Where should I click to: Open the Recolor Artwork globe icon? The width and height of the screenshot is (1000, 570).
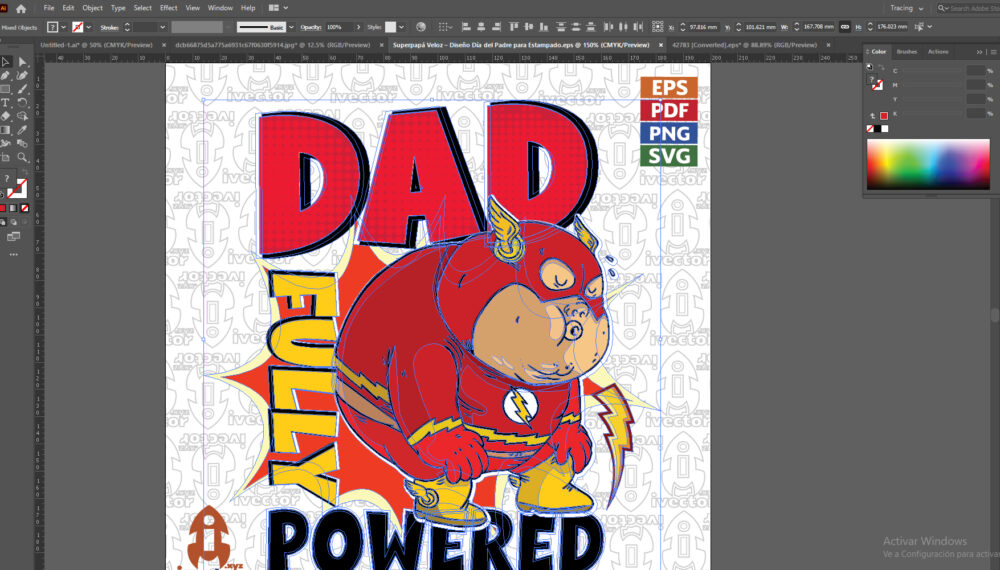[x=420, y=27]
